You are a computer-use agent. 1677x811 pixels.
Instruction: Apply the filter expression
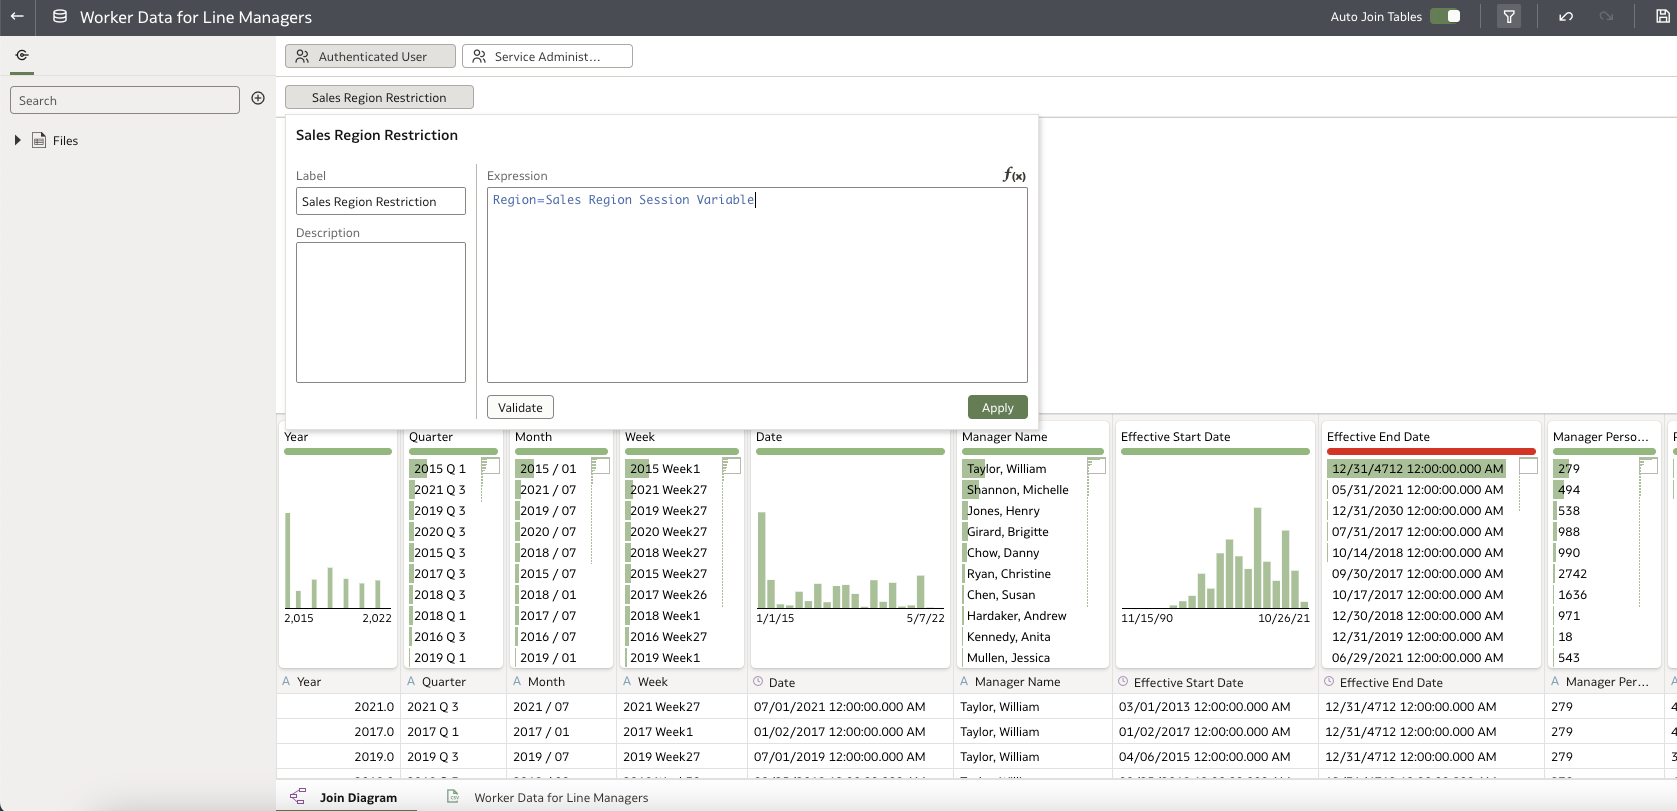tap(997, 408)
